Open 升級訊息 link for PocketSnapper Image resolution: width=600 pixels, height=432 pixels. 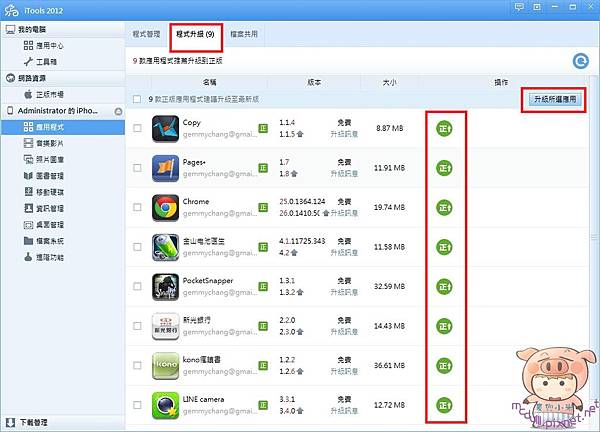click(344, 292)
